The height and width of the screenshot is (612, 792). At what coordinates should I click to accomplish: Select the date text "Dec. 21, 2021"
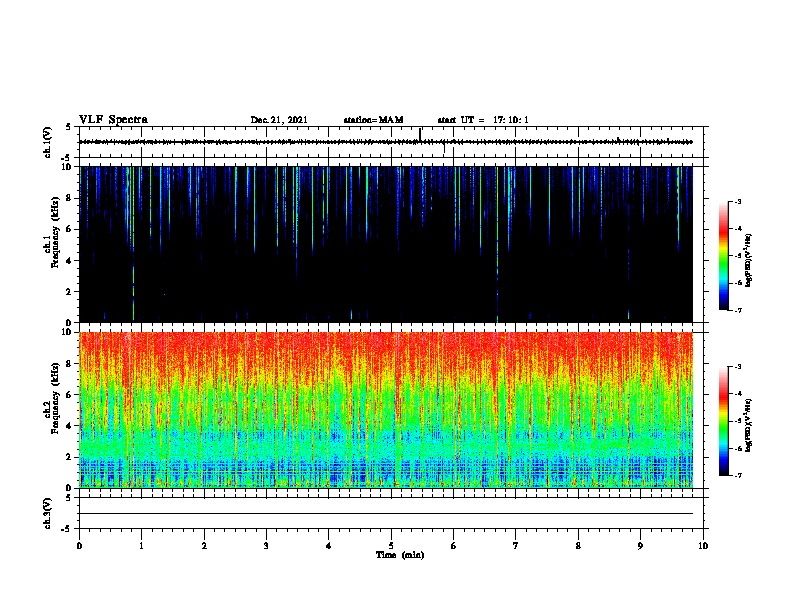[x=279, y=120]
